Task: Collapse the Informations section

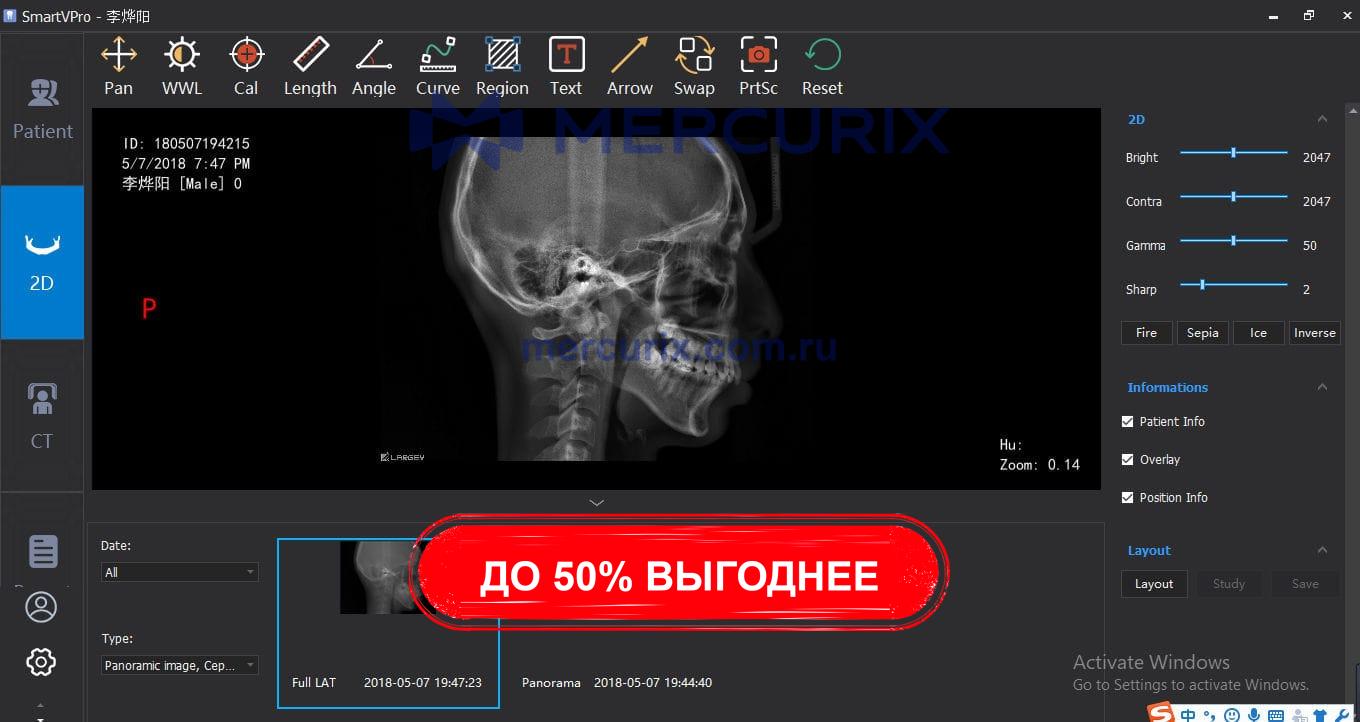Action: click(1322, 387)
